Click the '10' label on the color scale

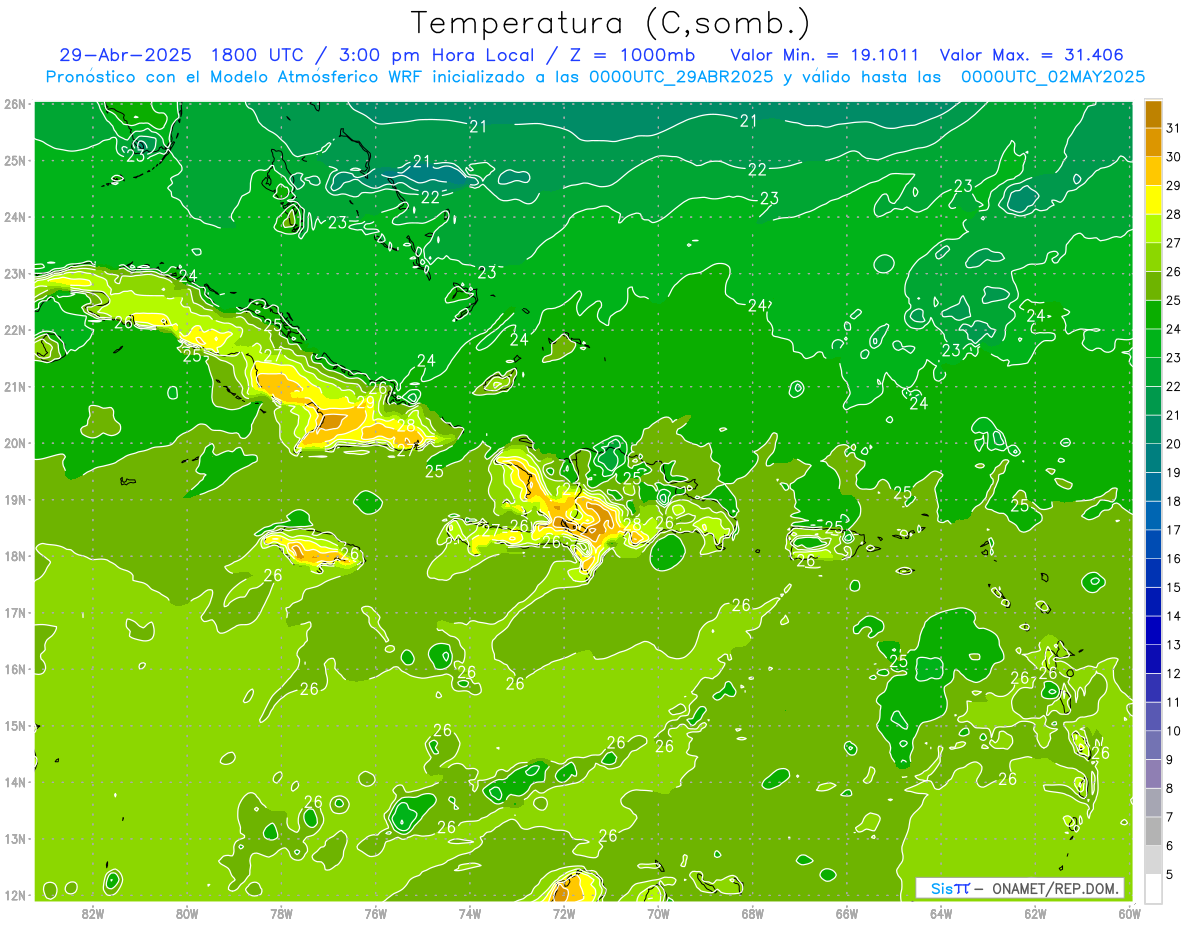[x=1173, y=731]
